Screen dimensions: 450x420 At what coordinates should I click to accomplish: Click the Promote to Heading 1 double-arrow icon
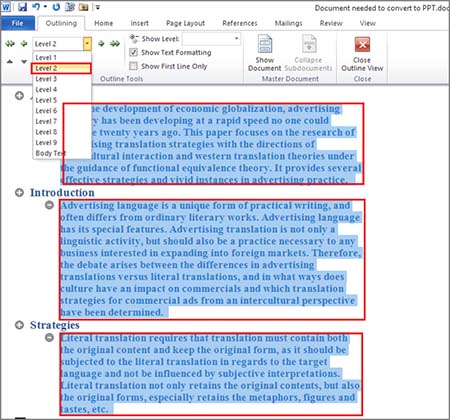pos(10,44)
